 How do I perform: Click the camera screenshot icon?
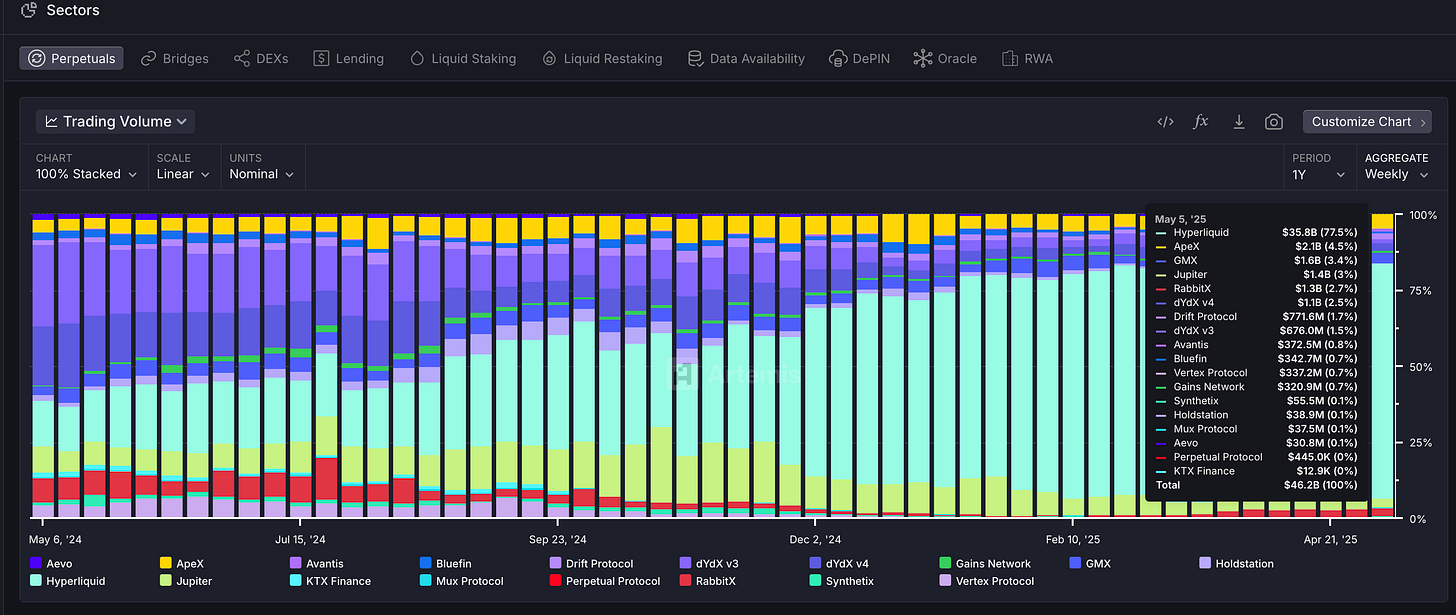pyautogui.click(x=1274, y=122)
